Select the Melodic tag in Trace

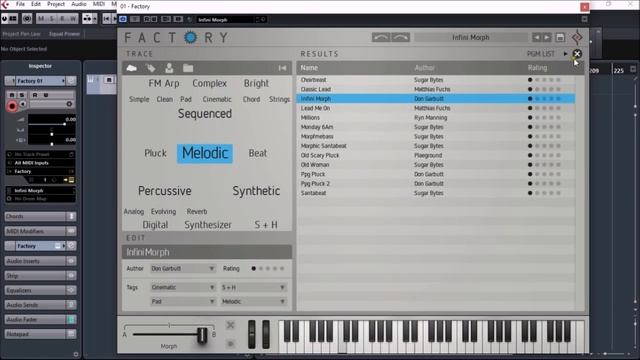[204, 153]
